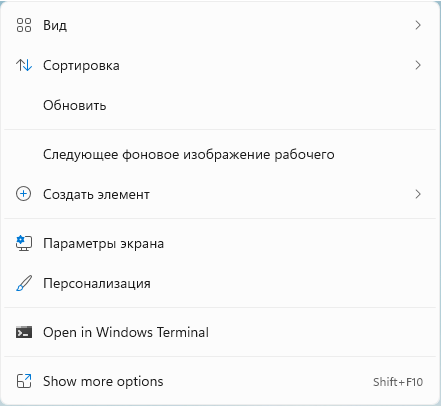Open Параметры экрана
The width and height of the screenshot is (441, 406).
tap(220, 243)
